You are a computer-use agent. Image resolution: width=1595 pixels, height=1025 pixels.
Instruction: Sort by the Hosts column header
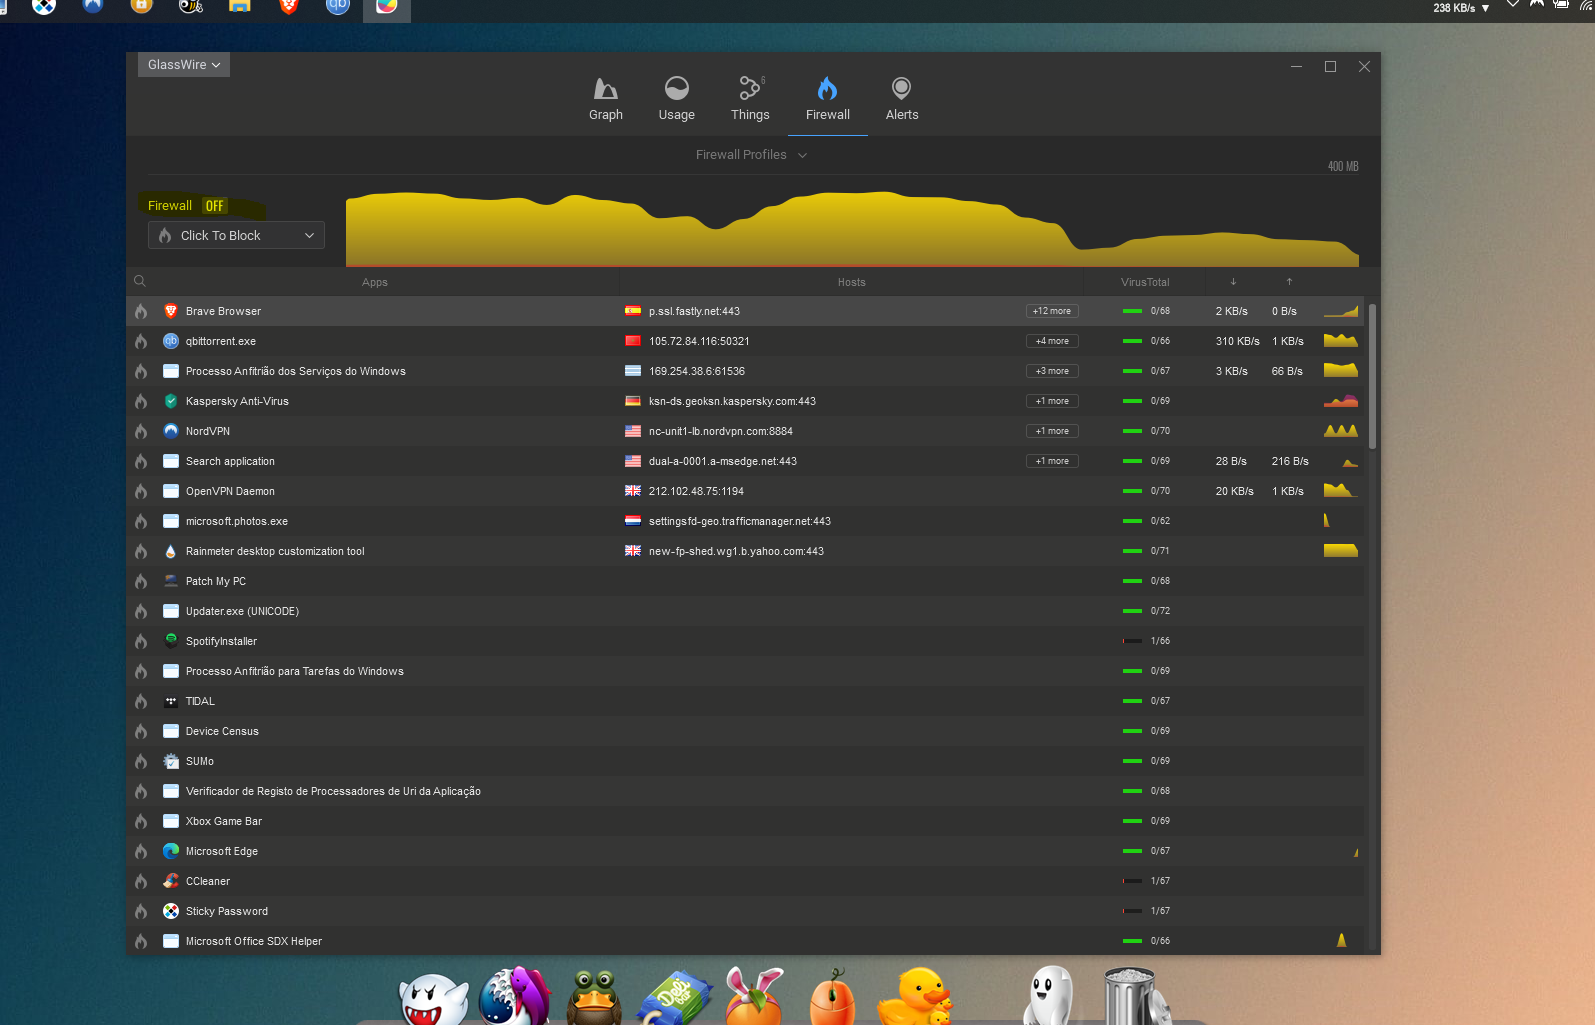(852, 282)
